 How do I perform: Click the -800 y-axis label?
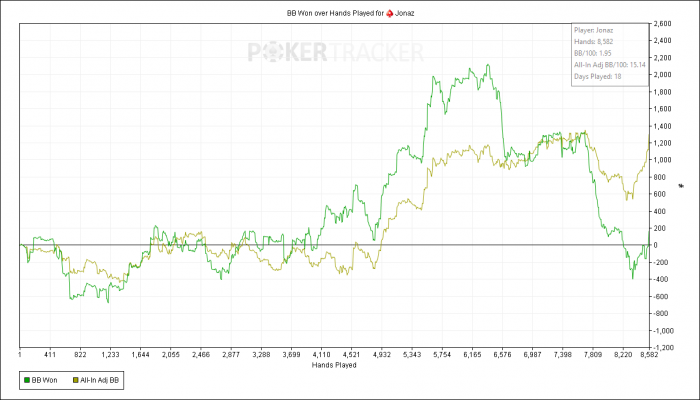[x=660, y=313]
